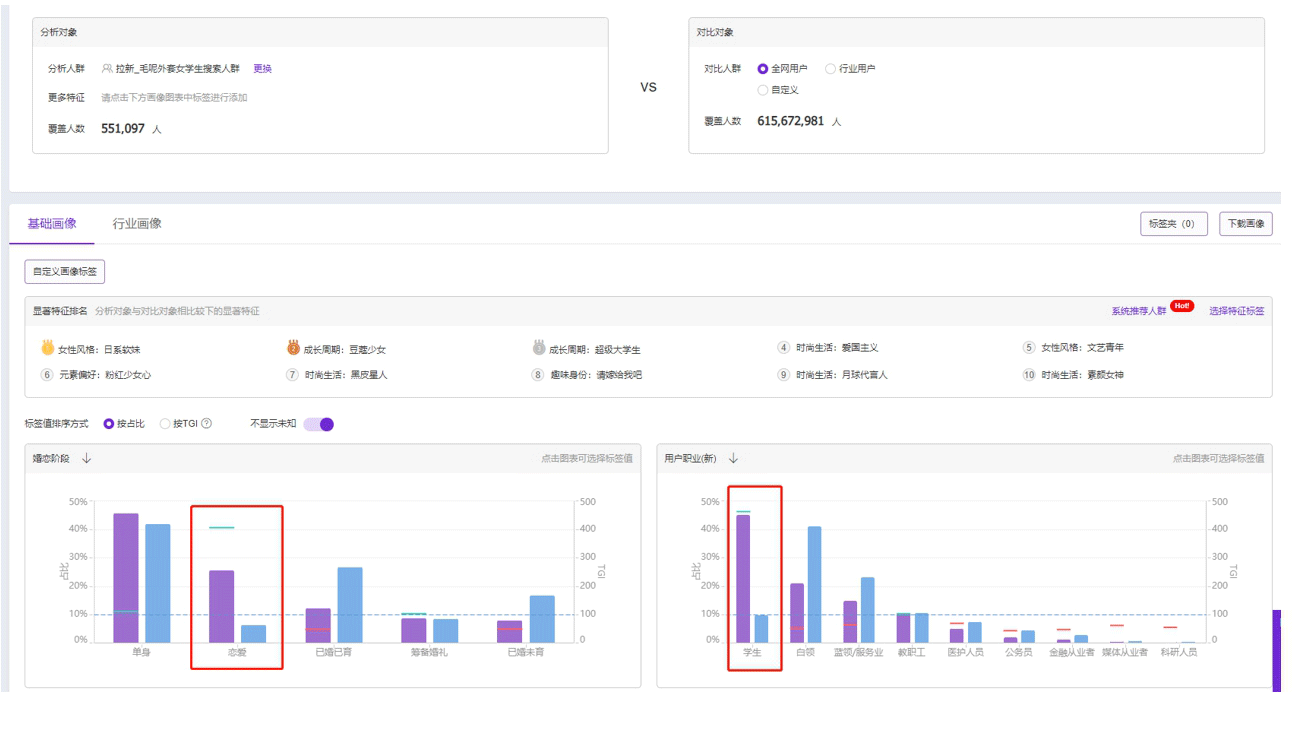Click the gold medal icon for 日系软妹

[47, 348]
